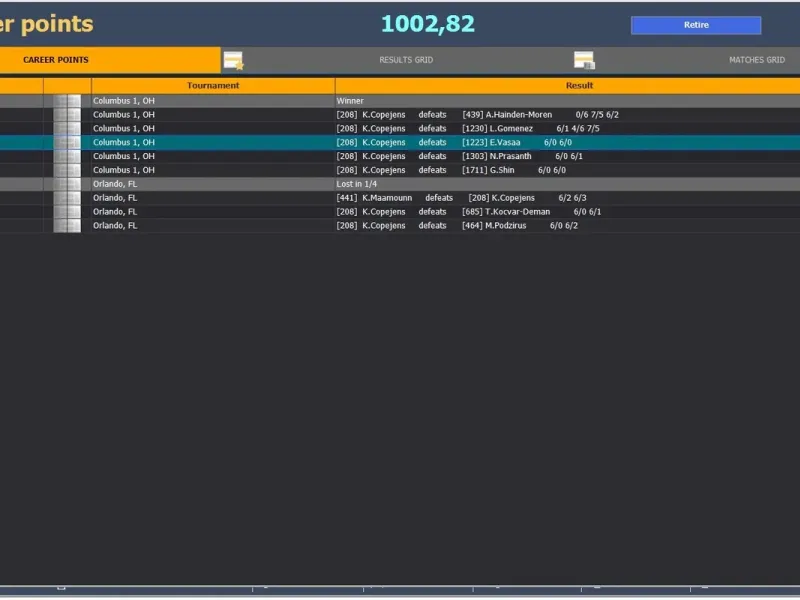Click the Matches Grid card icon
Image resolution: width=800 pixels, height=600 pixels.
(x=584, y=60)
